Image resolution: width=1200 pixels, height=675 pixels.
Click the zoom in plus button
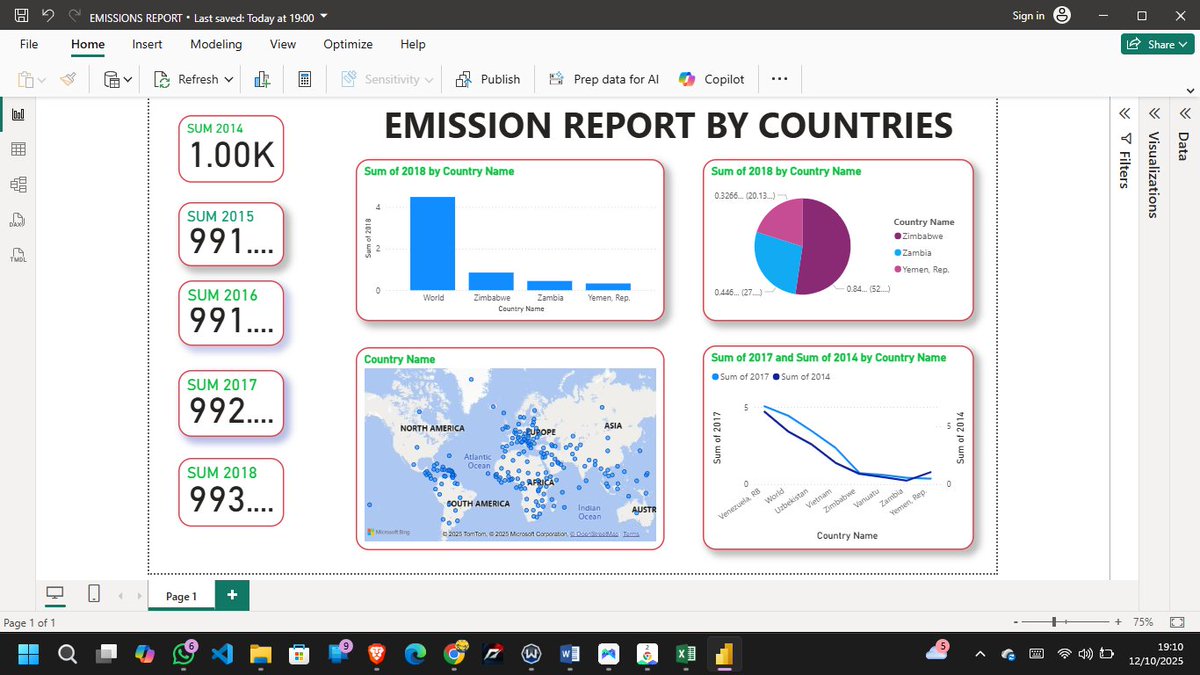(1117, 622)
